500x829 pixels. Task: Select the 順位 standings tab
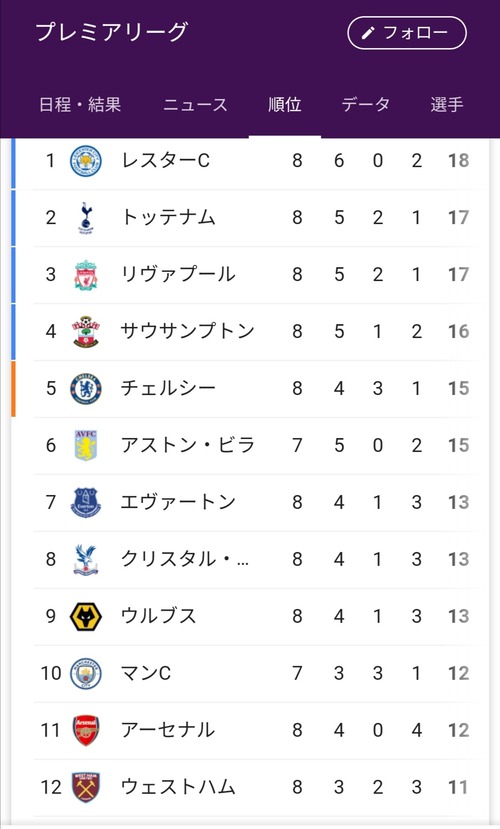tap(284, 104)
